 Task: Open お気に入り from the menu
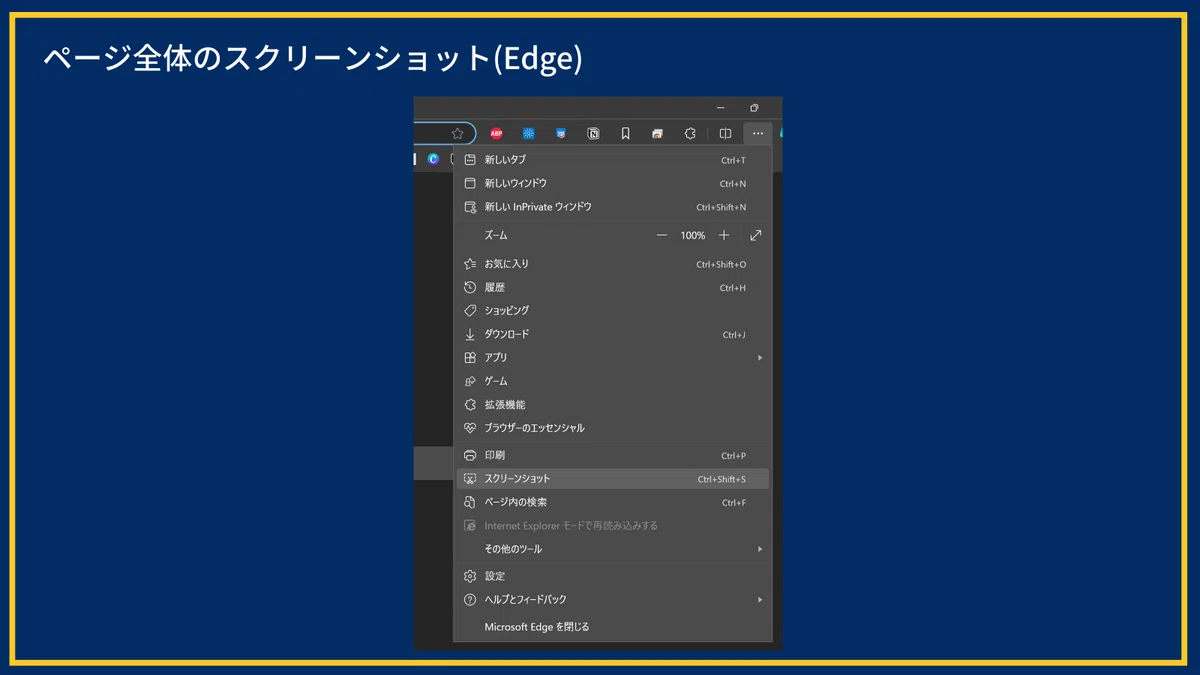613,264
